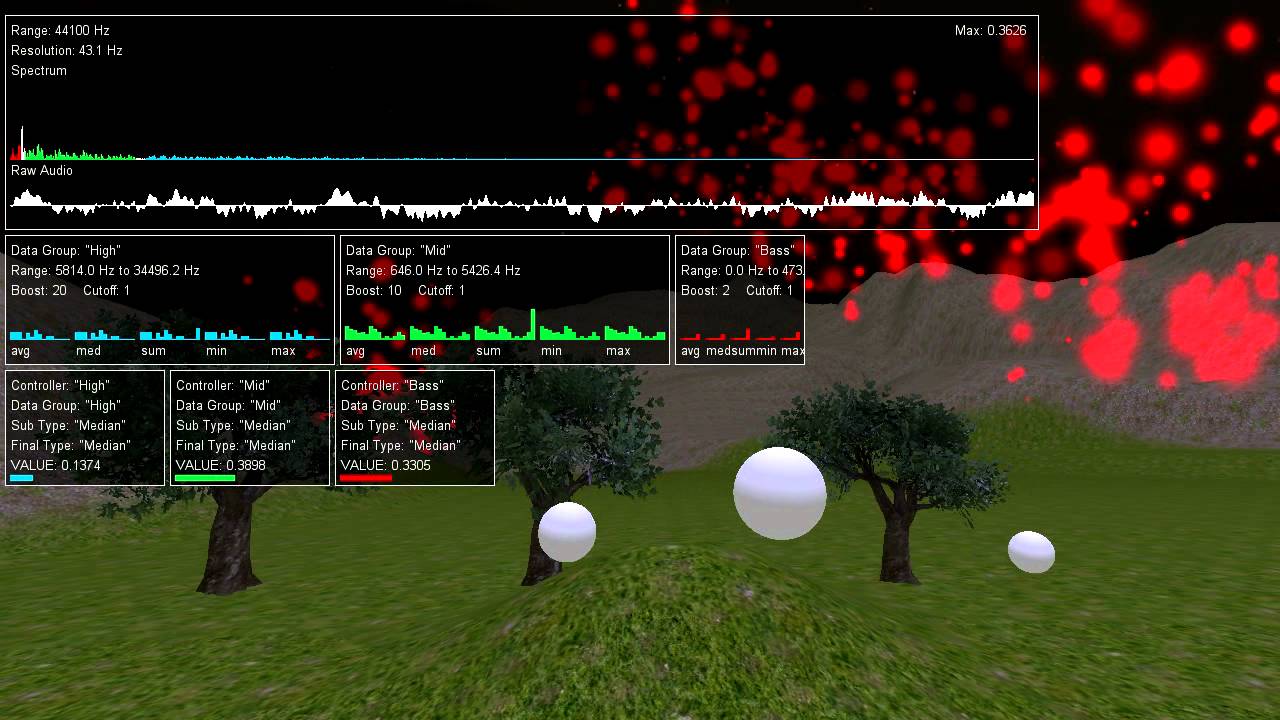Image resolution: width=1280 pixels, height=720 pixels.
Task: Click the largest white sphere
Action: tap(780, 493)
